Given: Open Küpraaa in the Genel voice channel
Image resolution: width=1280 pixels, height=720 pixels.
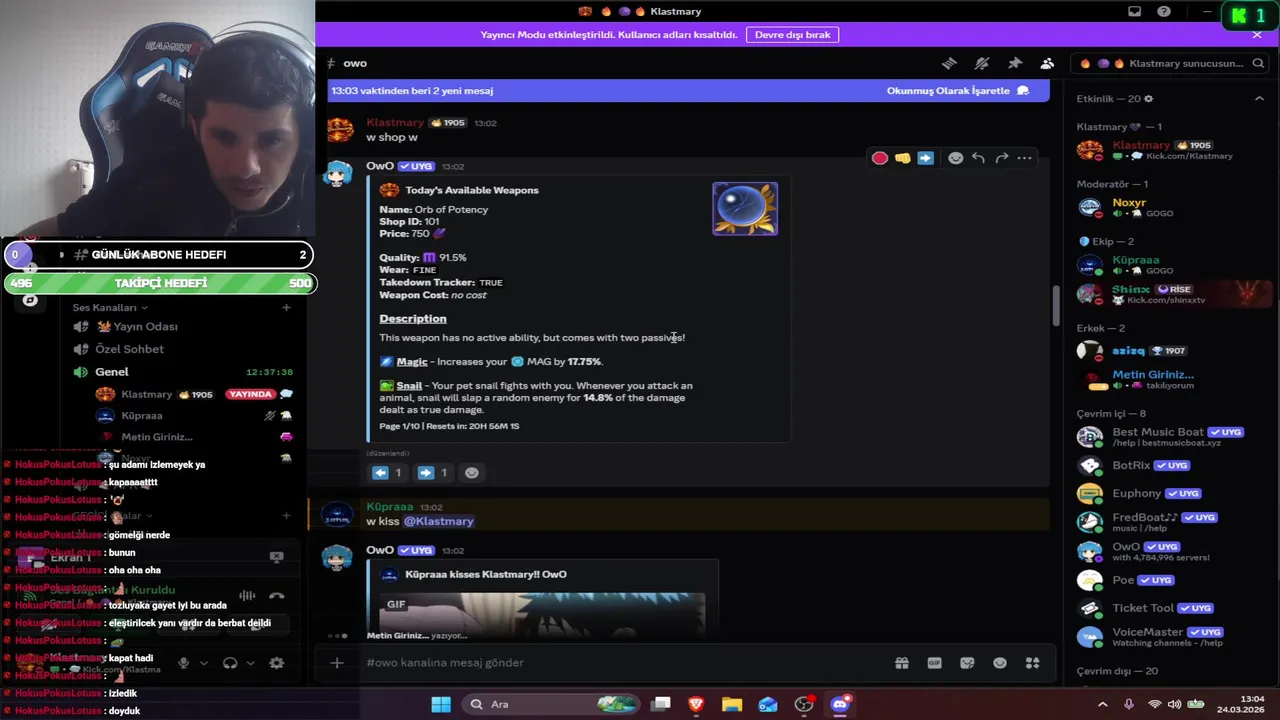Looking at the screenshot, I should (195, 416).
